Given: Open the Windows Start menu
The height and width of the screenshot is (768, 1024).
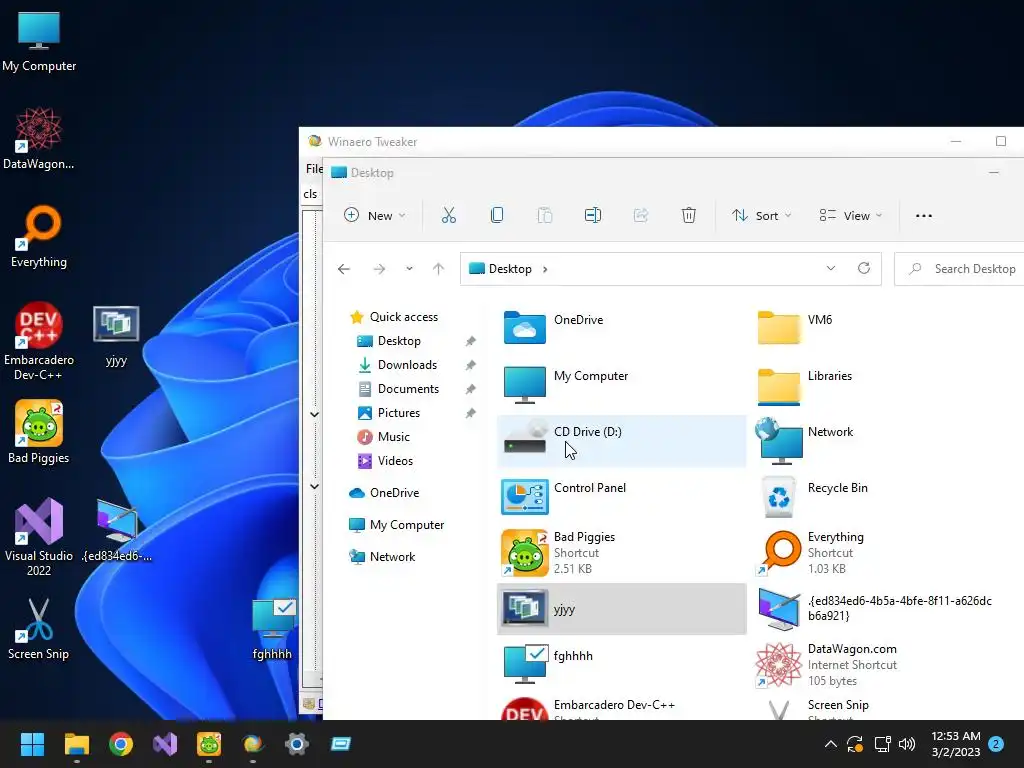Looking at the screenshot, I should pyautogui.click(x=32, y=744).
